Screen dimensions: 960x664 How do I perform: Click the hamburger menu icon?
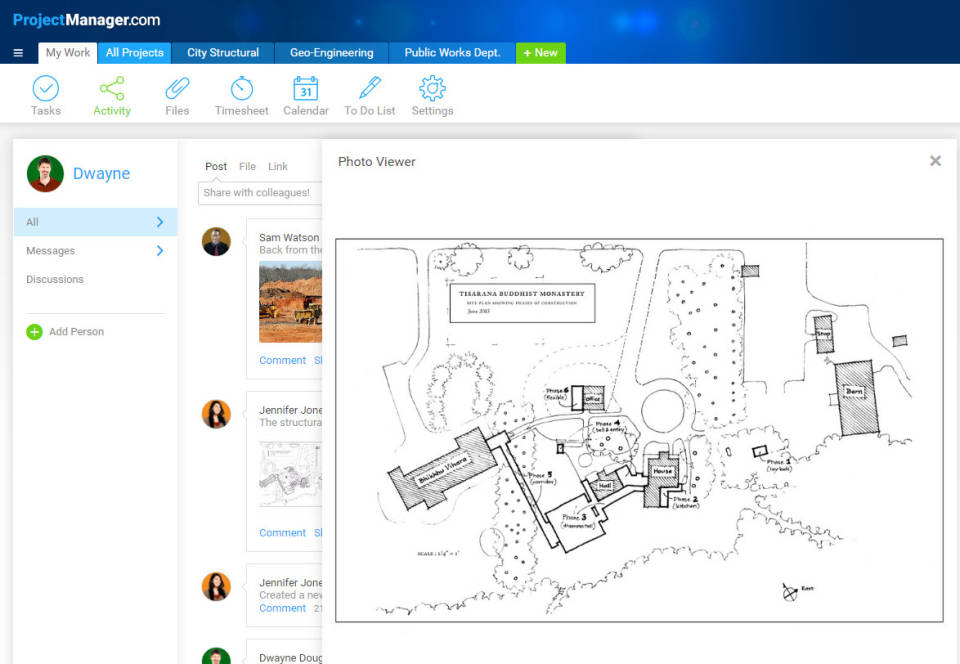point(18,52)
